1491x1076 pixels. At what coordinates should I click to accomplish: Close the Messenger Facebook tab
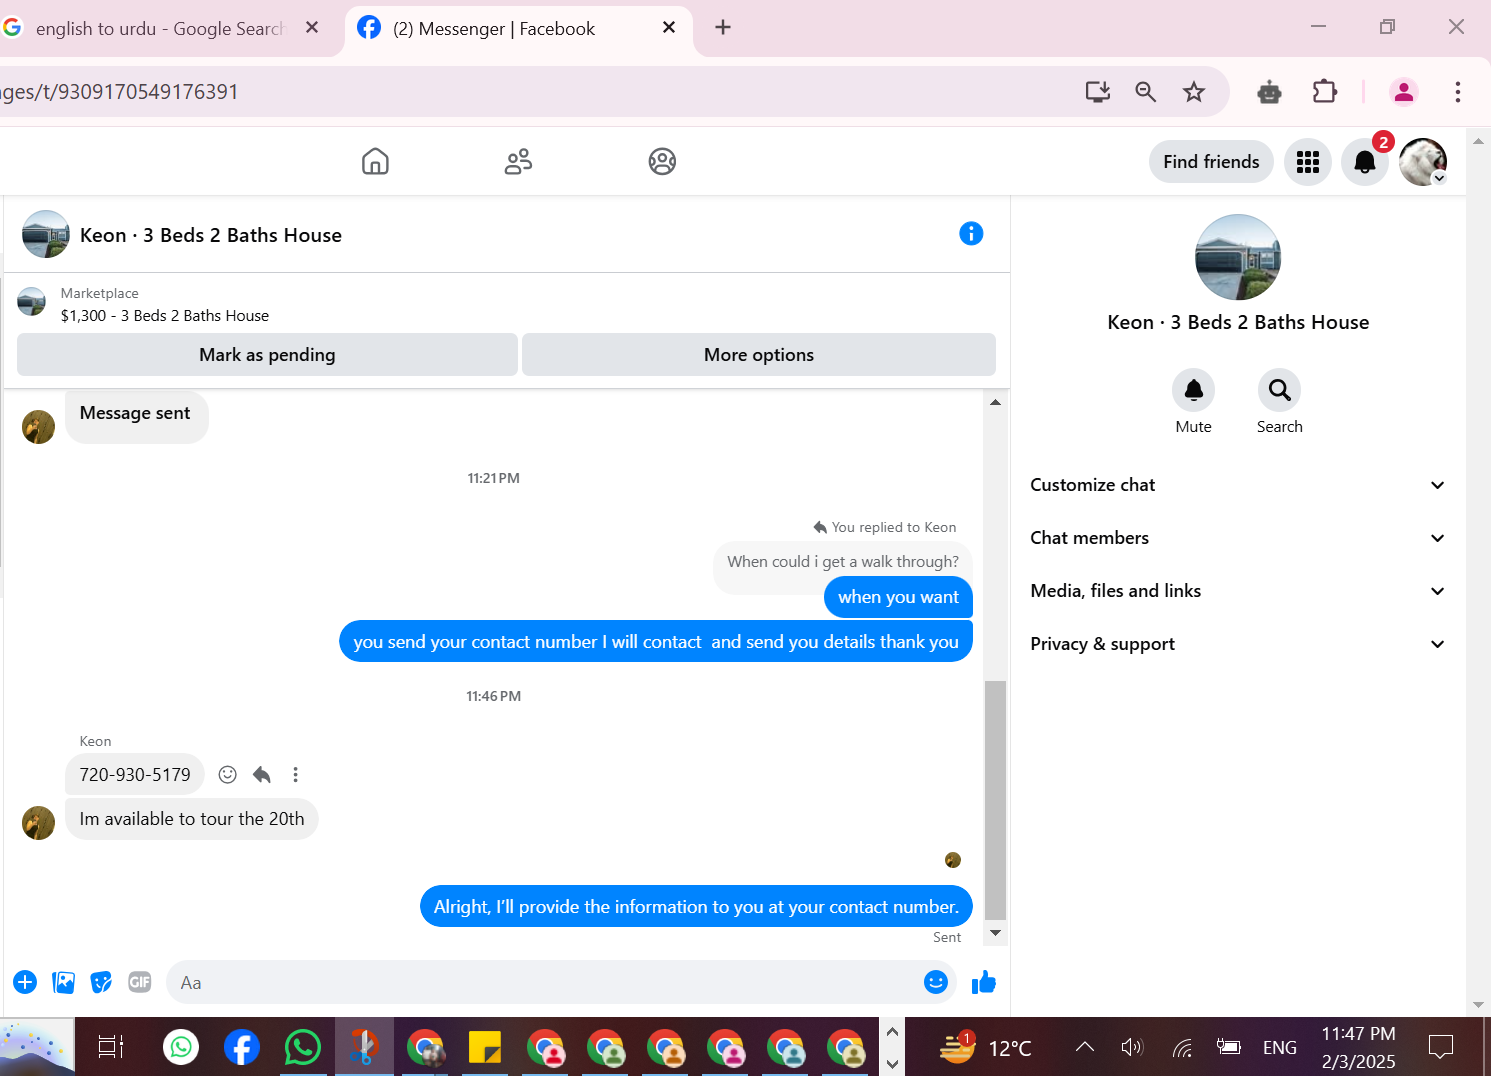(x=669, y=28)
